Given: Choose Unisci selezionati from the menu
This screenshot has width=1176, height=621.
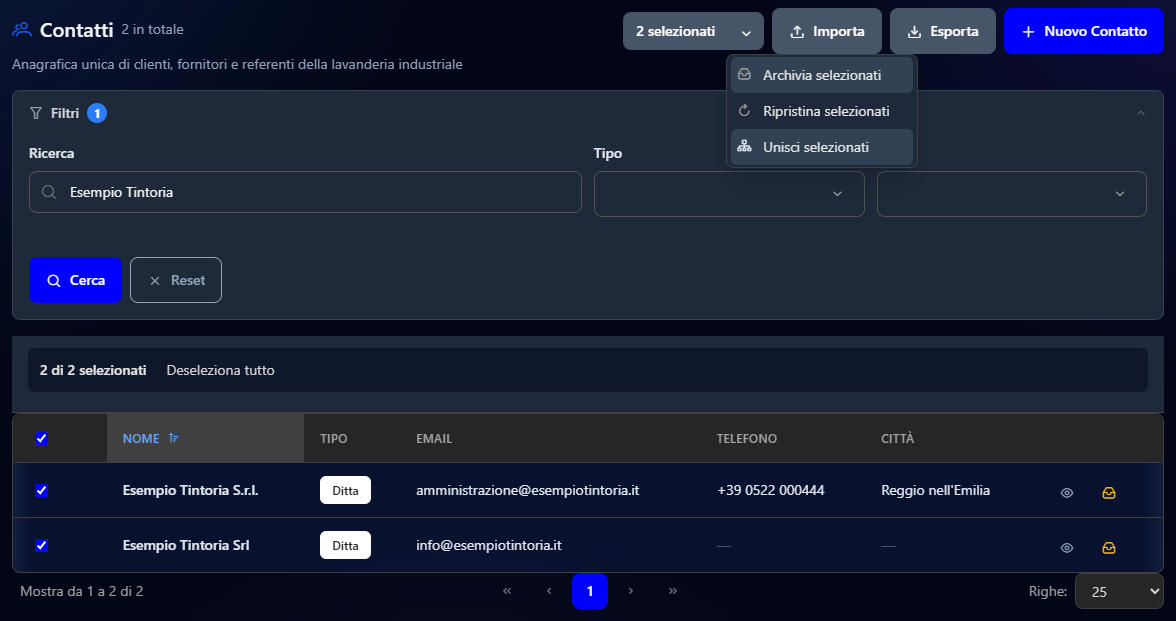Looking at the screenshot, I should pos(822,147).
